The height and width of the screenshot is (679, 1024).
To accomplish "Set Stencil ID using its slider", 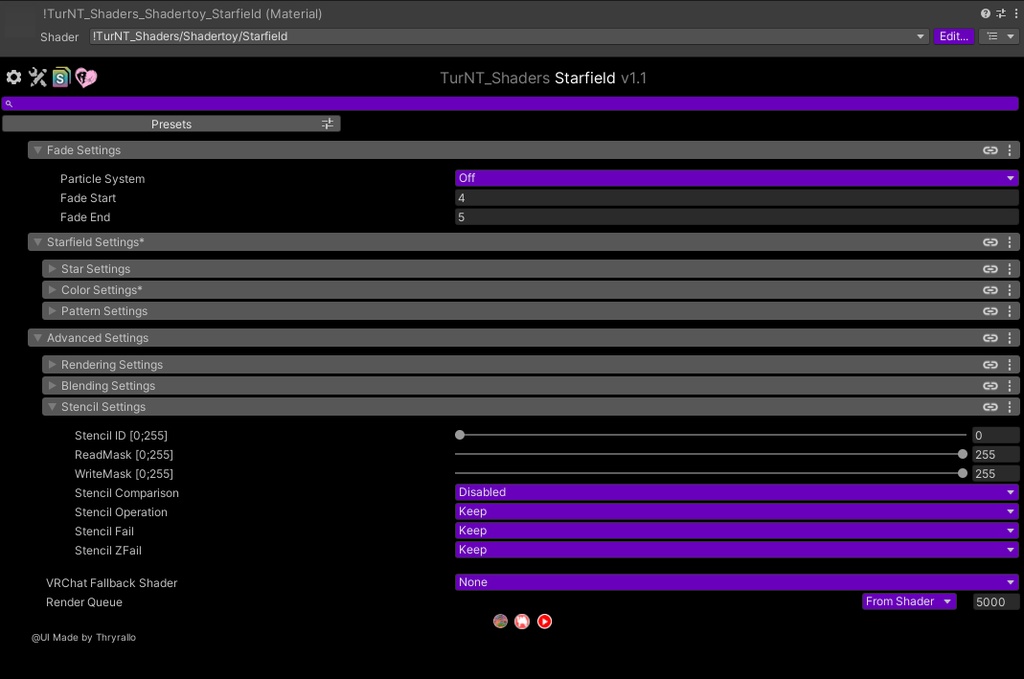I will coord(459,435).
